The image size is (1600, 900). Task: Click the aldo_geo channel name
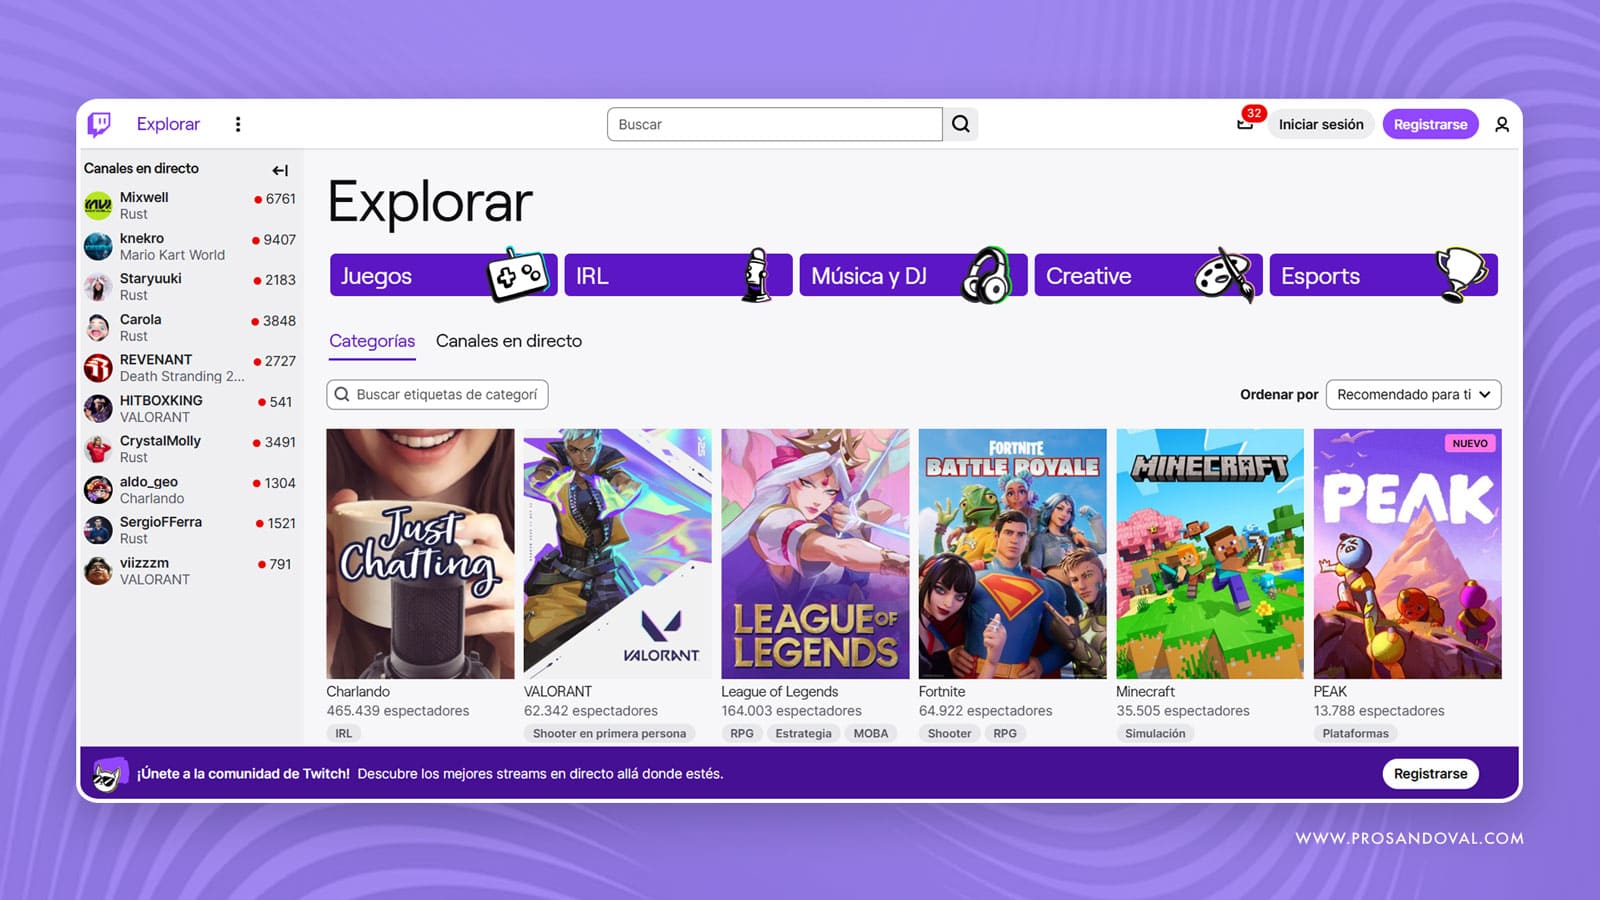149,482
